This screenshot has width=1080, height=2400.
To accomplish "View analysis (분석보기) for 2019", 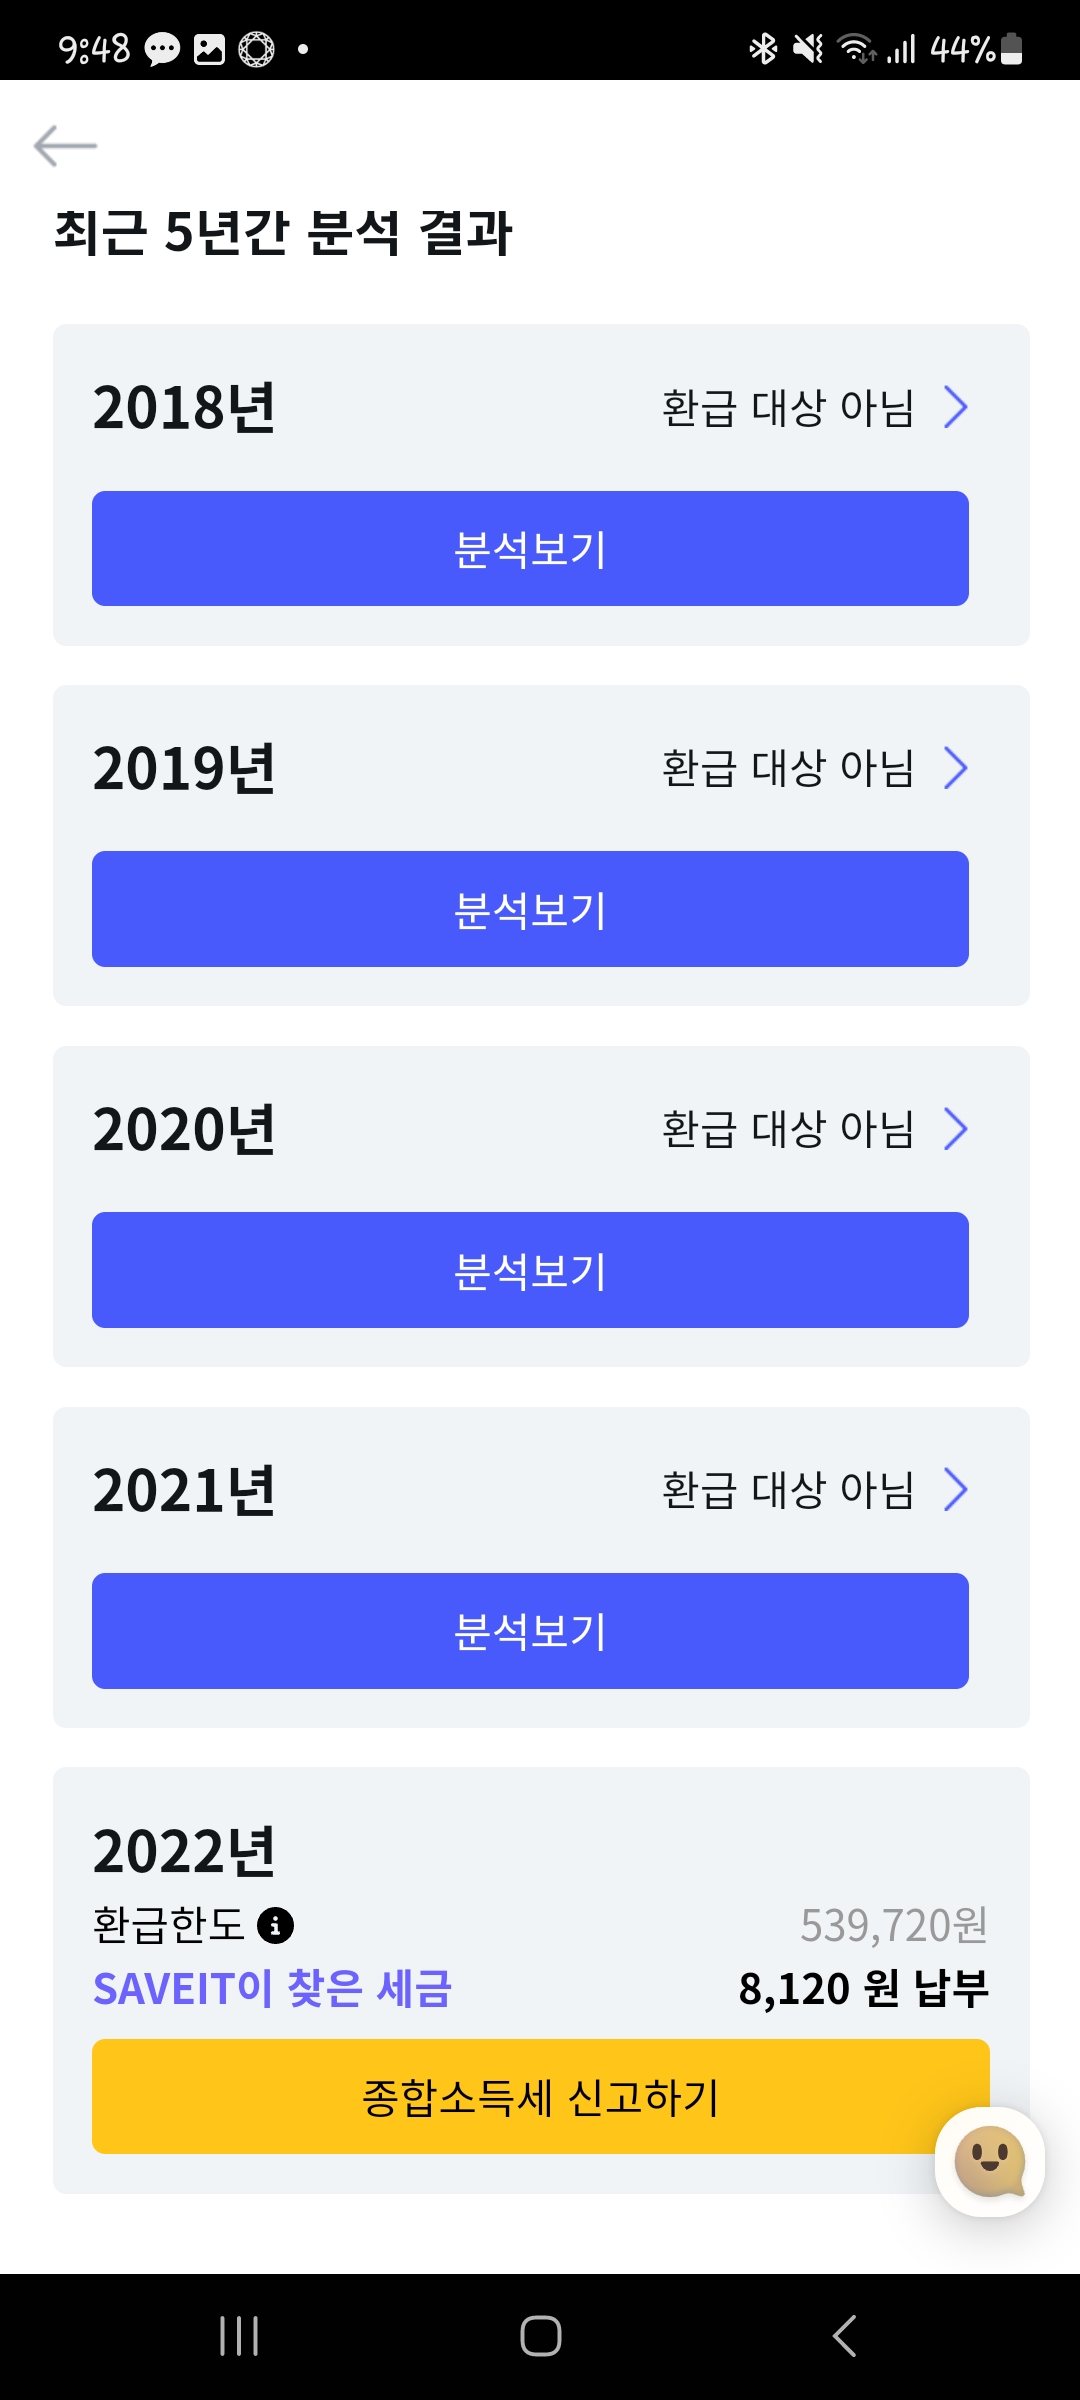I will [530, 909].
